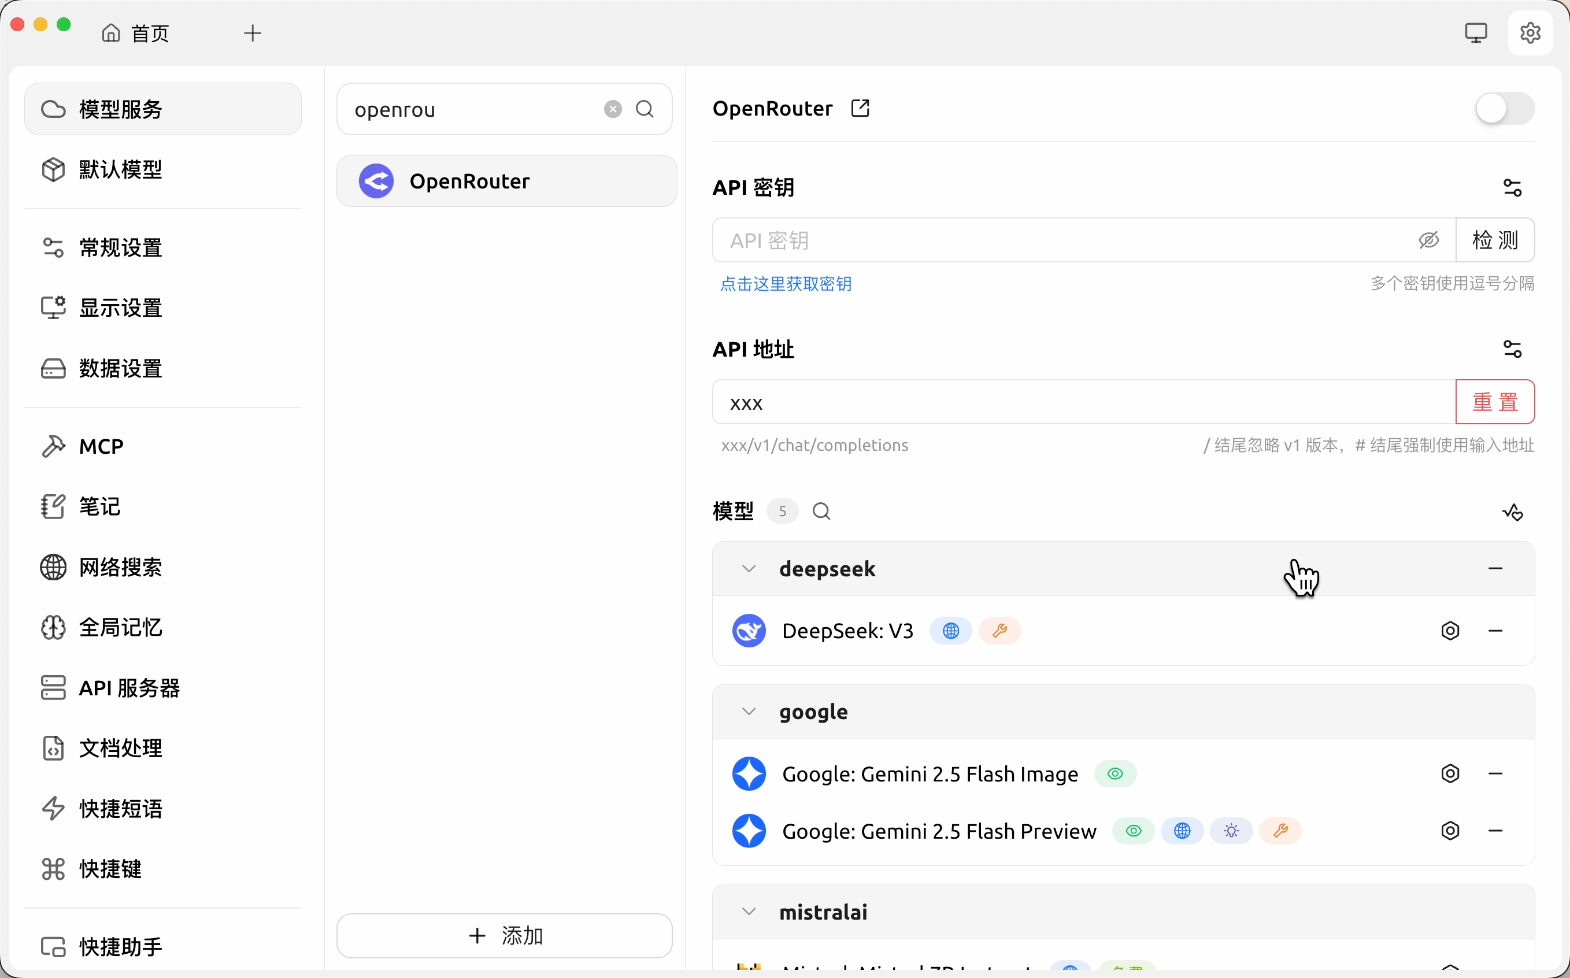Click Gemini 2.5 Flash Image vision tag
Image resolution: width=1570 pixels, height=978 pixels.
tap(1115, 774)
